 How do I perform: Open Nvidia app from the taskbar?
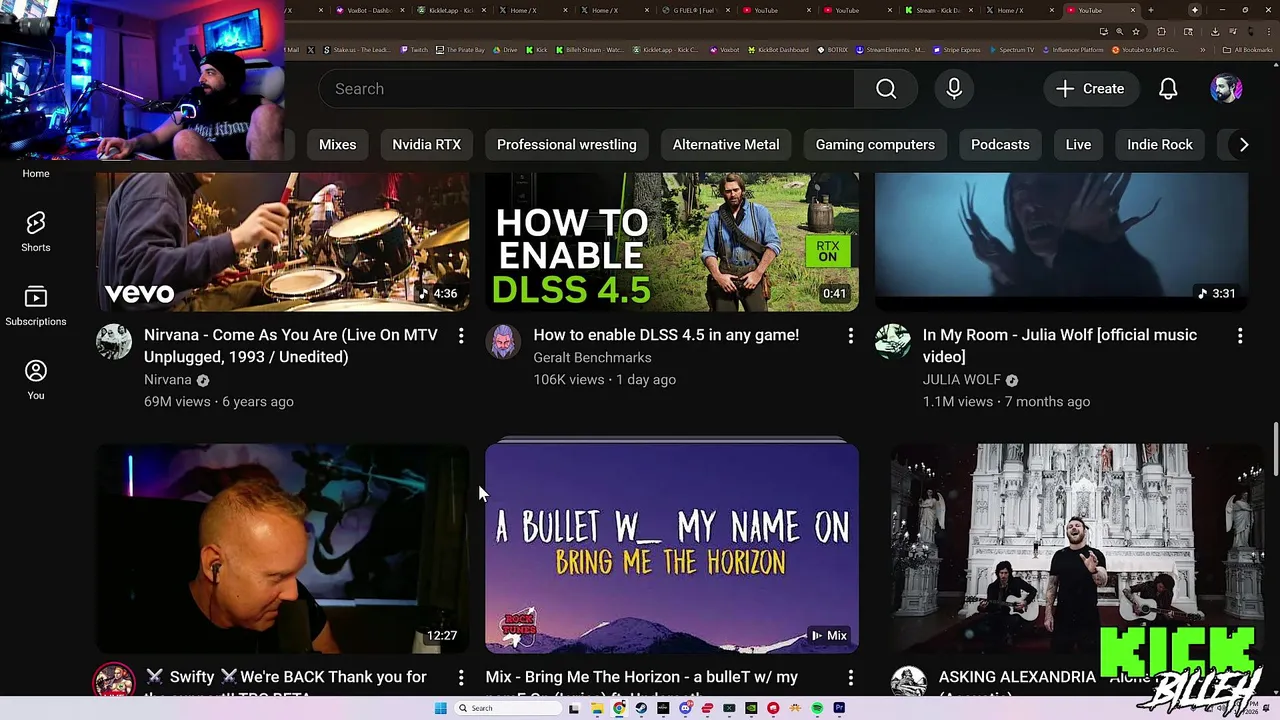tap(751, 708)
